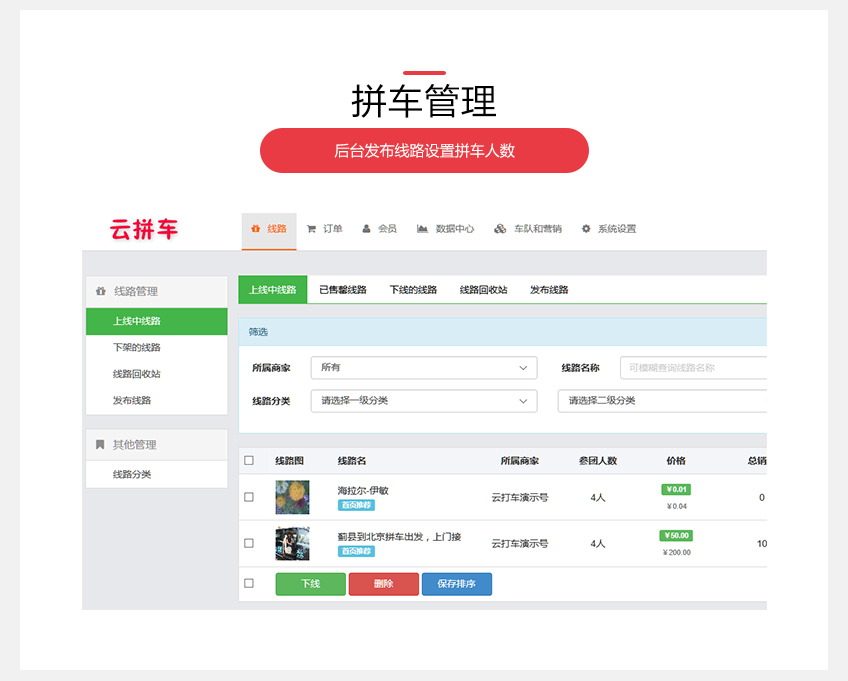848x681 pixels.
Task: Click the 线路名称 search input field
Action: (692, 368)
